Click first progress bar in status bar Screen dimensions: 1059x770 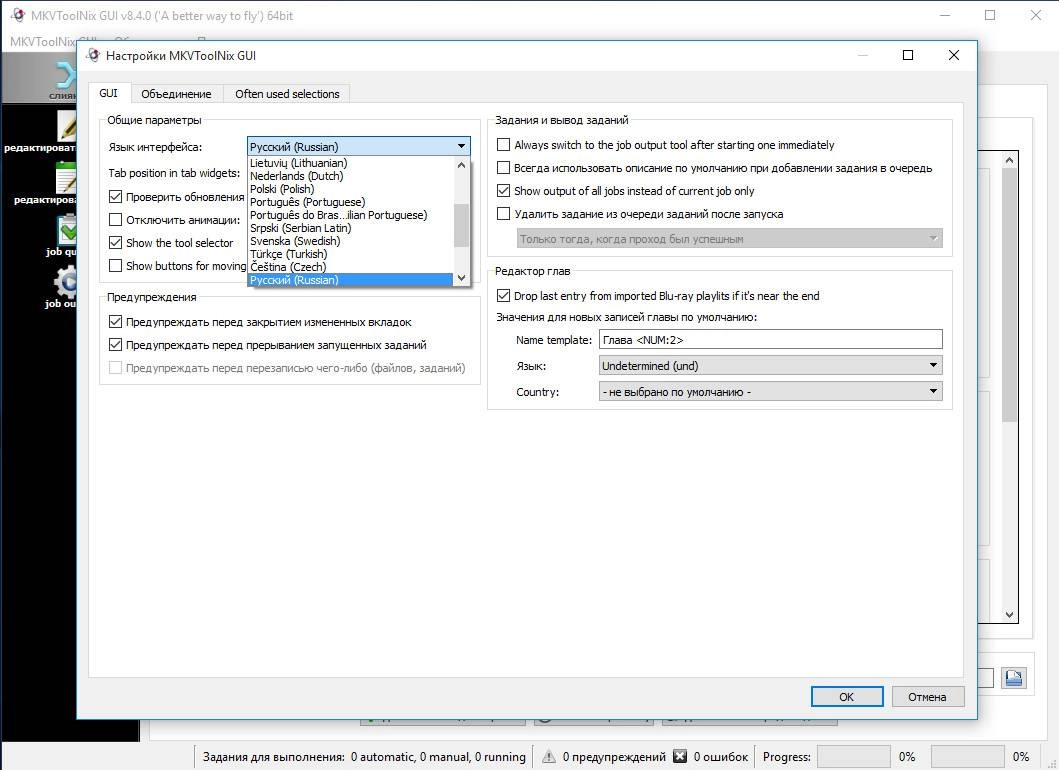coord(854,756)
